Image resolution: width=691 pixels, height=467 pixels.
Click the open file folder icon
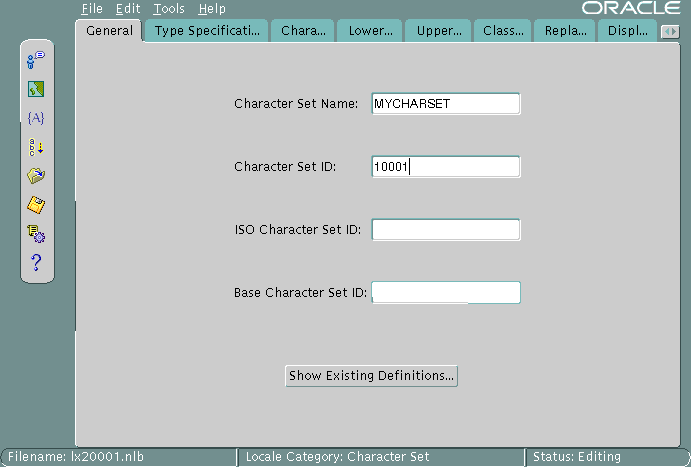coord(36,176)
